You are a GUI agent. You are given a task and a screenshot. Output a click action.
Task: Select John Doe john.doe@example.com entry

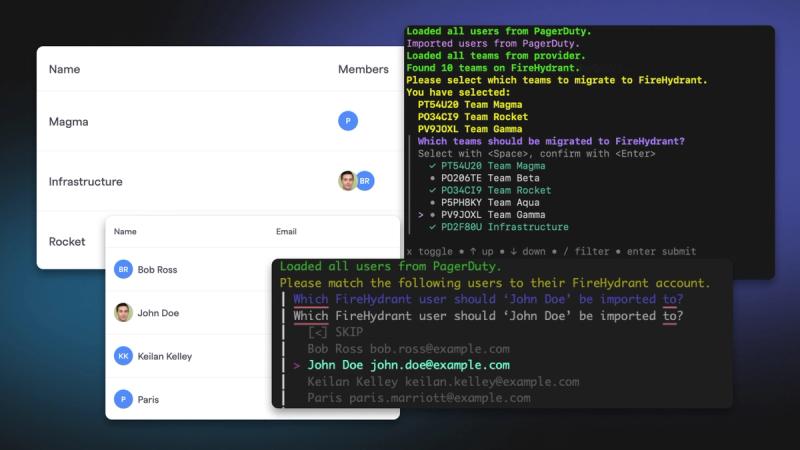[x=408, y=365]
